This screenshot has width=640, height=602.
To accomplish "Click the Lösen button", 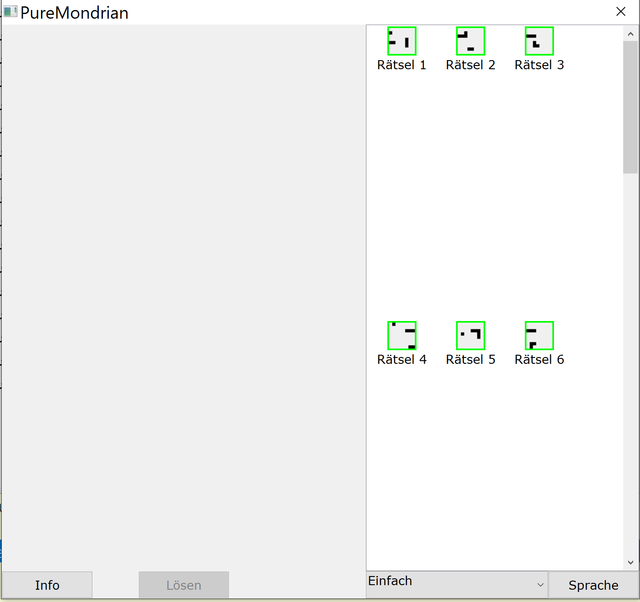I will coord(184,585).
